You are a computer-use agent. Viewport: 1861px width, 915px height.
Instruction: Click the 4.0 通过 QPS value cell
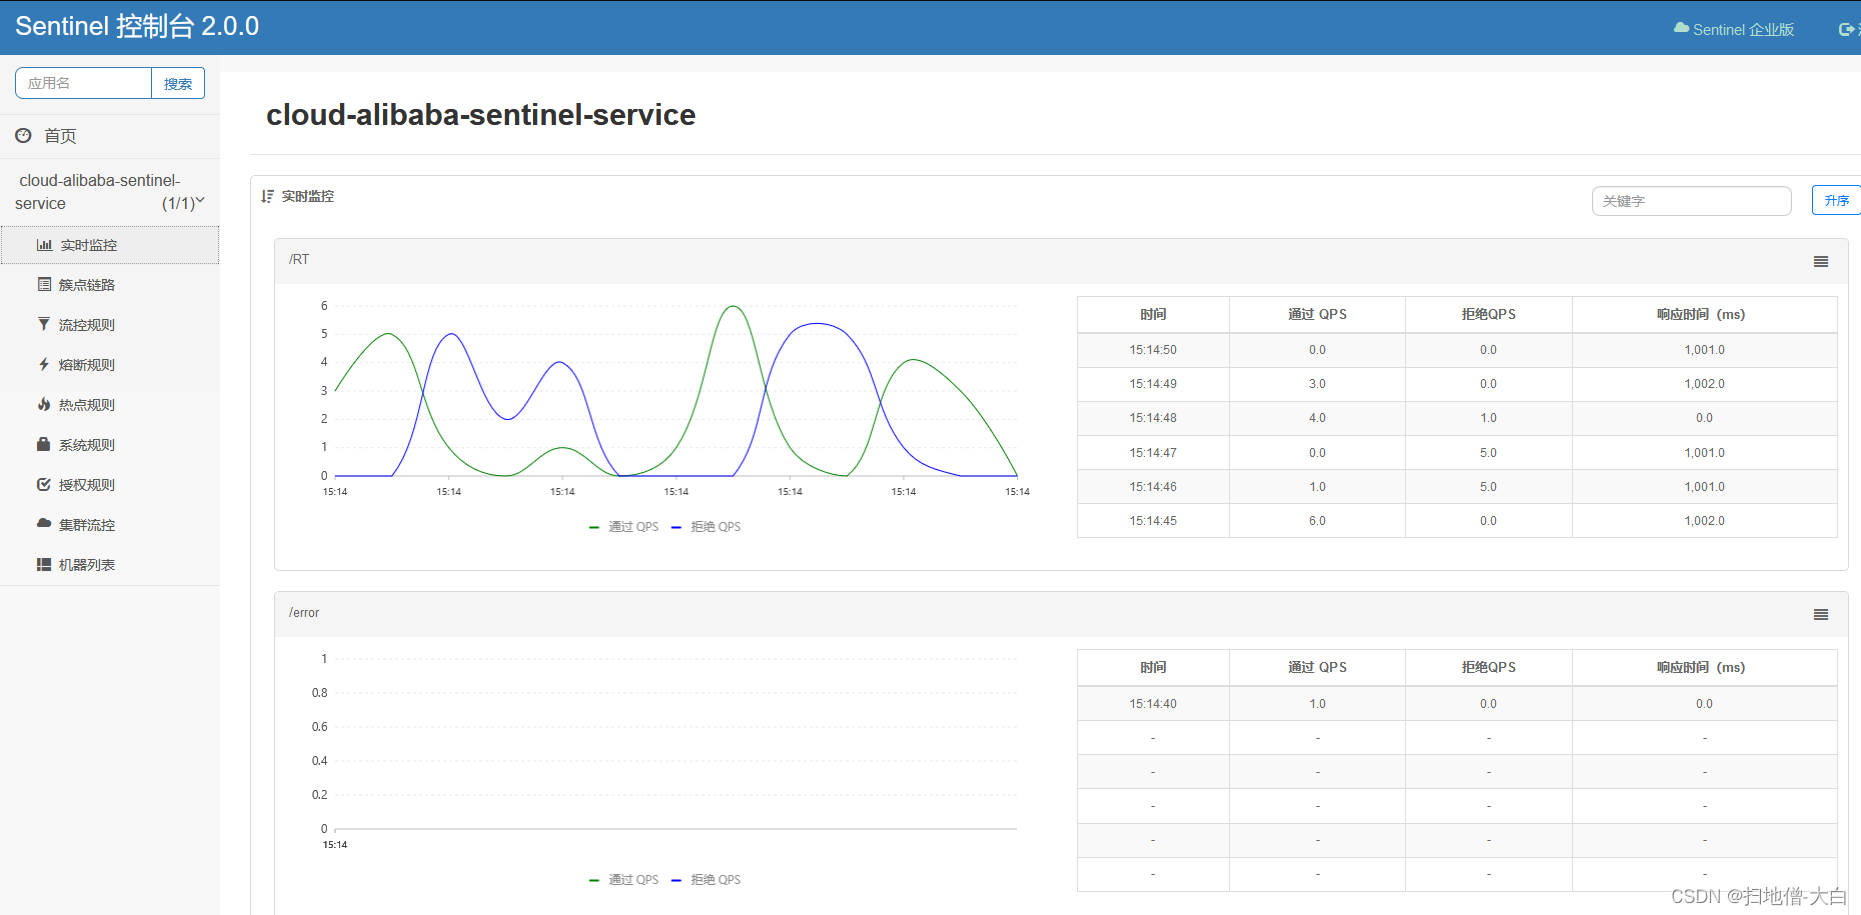[x=1317, y=418]
